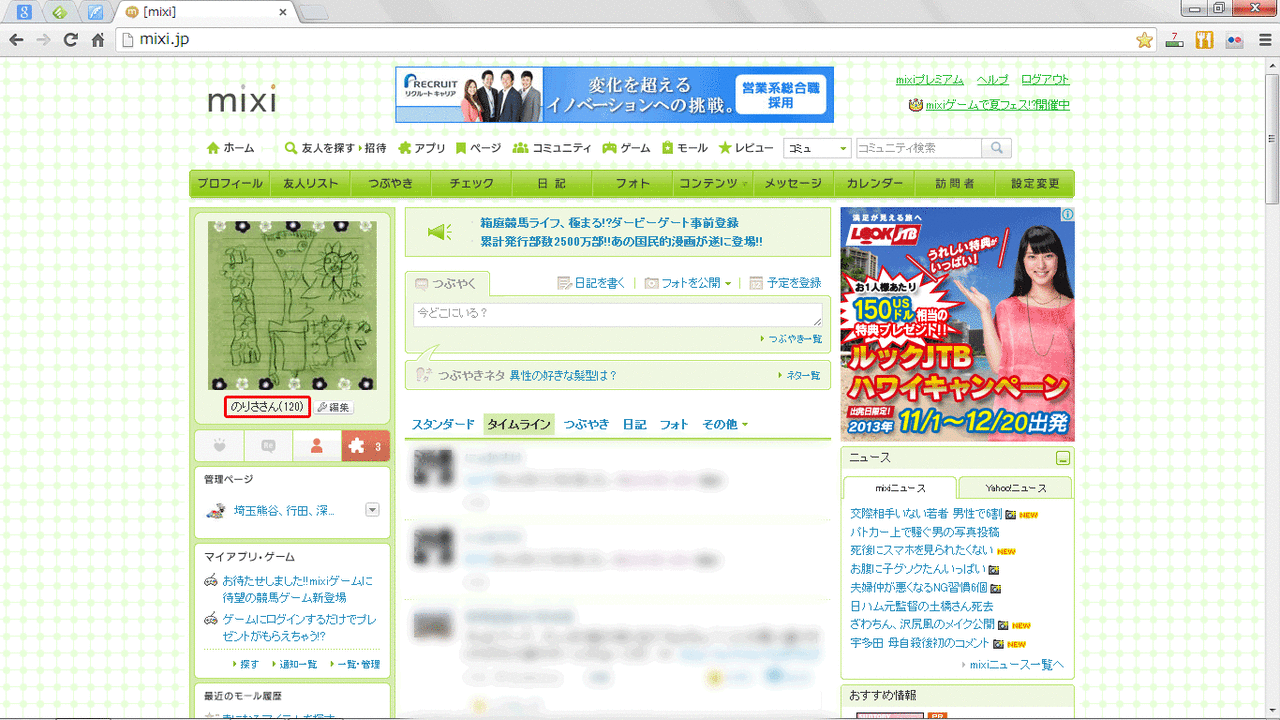Click the mixiプレミアム link
This screenshot has width=1280, height=720.
click(930, 80)
